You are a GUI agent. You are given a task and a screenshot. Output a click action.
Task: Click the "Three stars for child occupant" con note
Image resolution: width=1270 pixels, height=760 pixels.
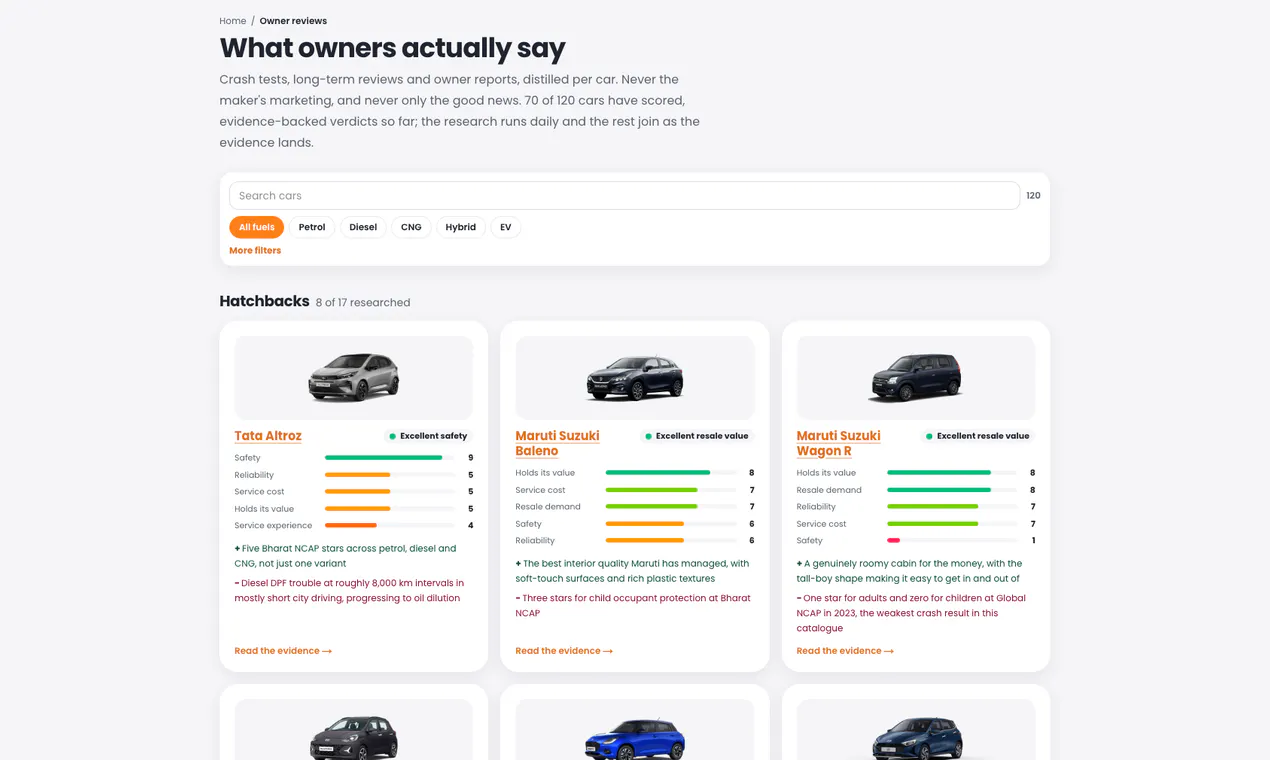[x=632, y=606]
